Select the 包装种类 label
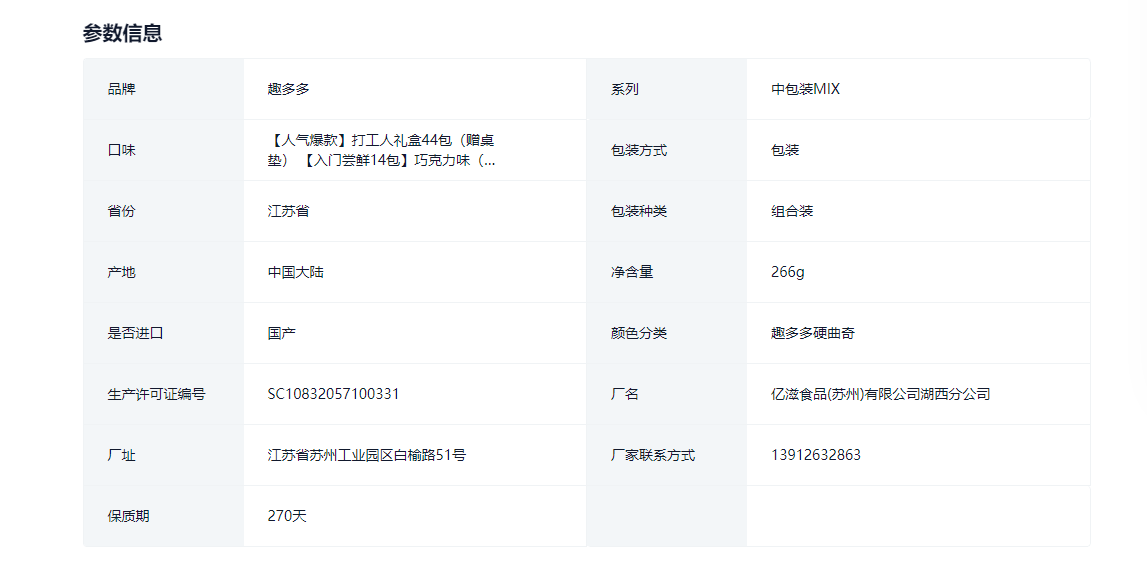This screenshot has height=576, width=1147. point(639,211)
